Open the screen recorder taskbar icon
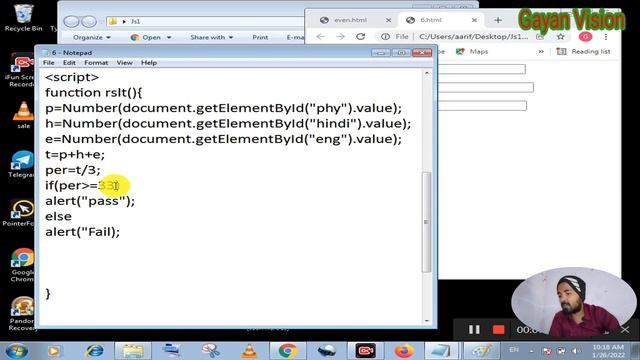 (x=365, y=351)
